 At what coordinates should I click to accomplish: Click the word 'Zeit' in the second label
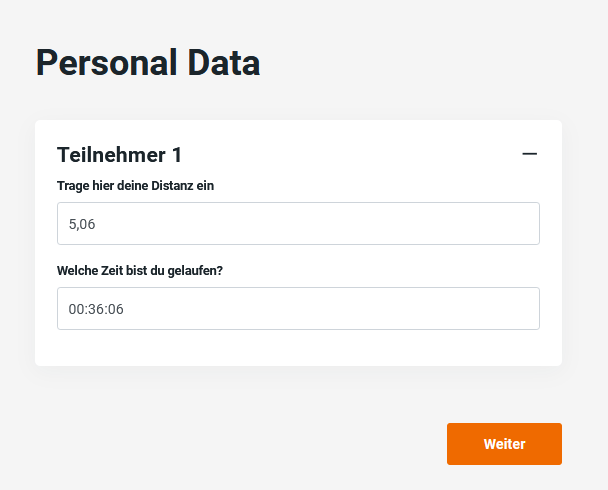click(119, 270)
